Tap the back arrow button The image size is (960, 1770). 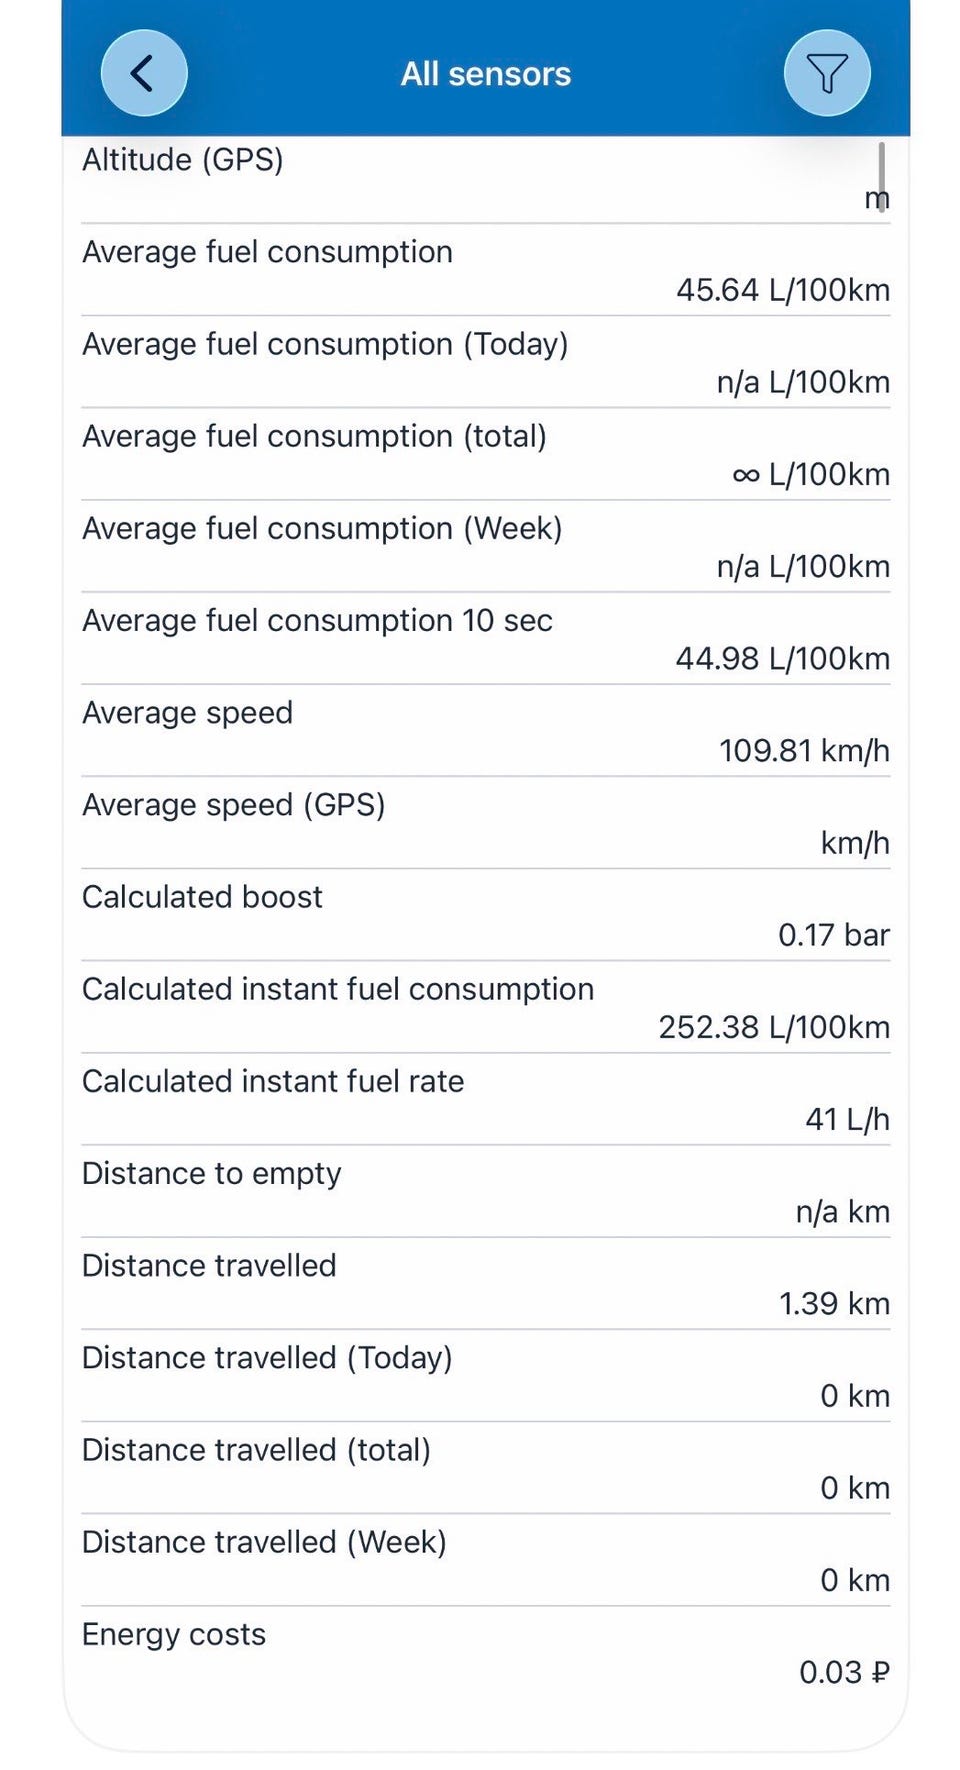[144, 73]
